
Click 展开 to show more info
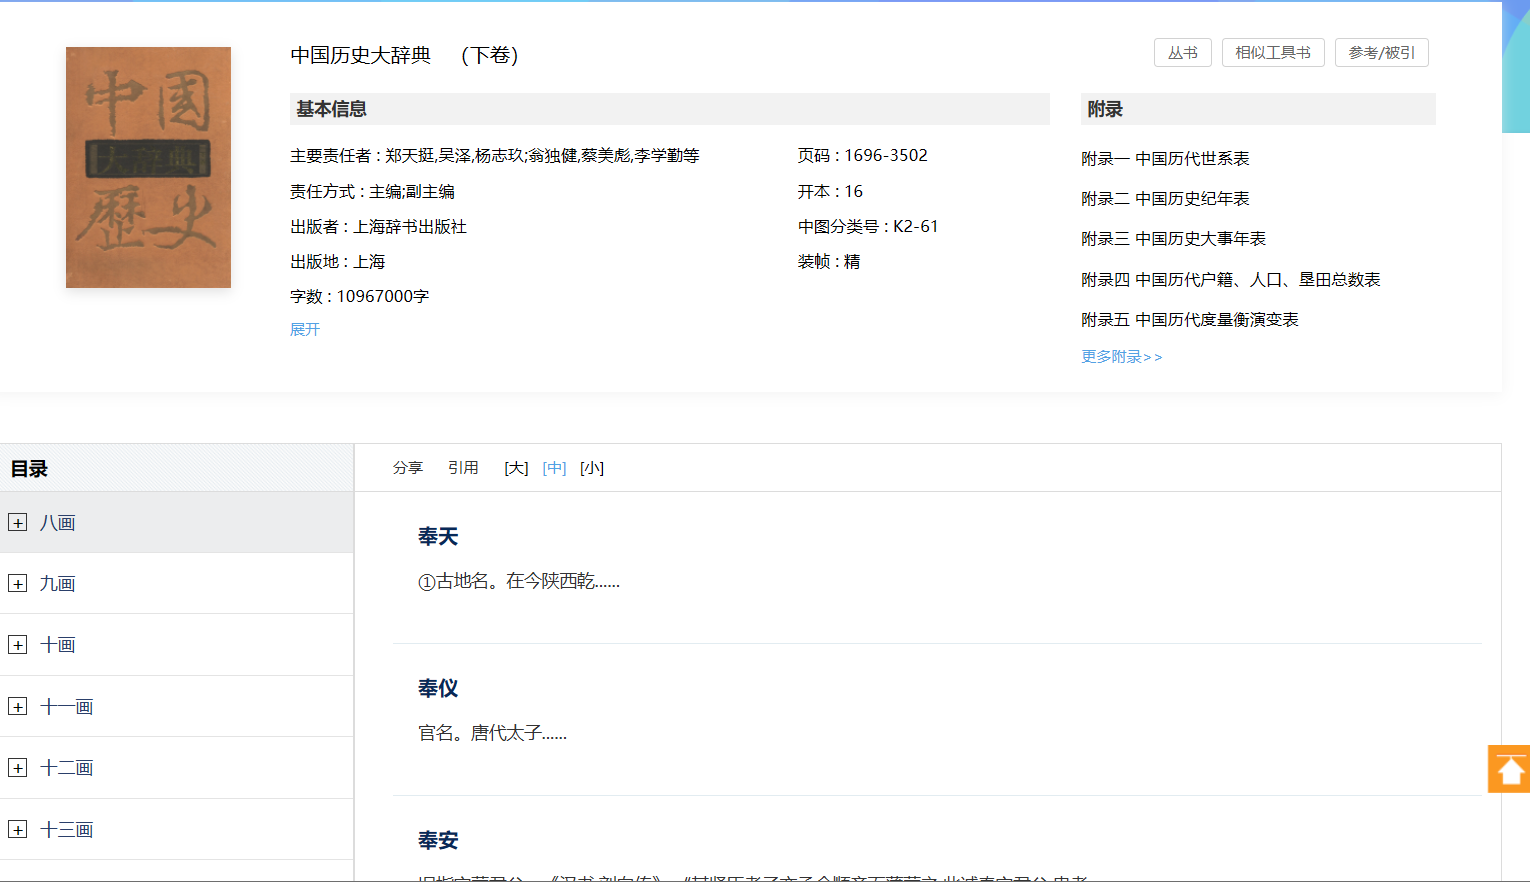[305, 329]
